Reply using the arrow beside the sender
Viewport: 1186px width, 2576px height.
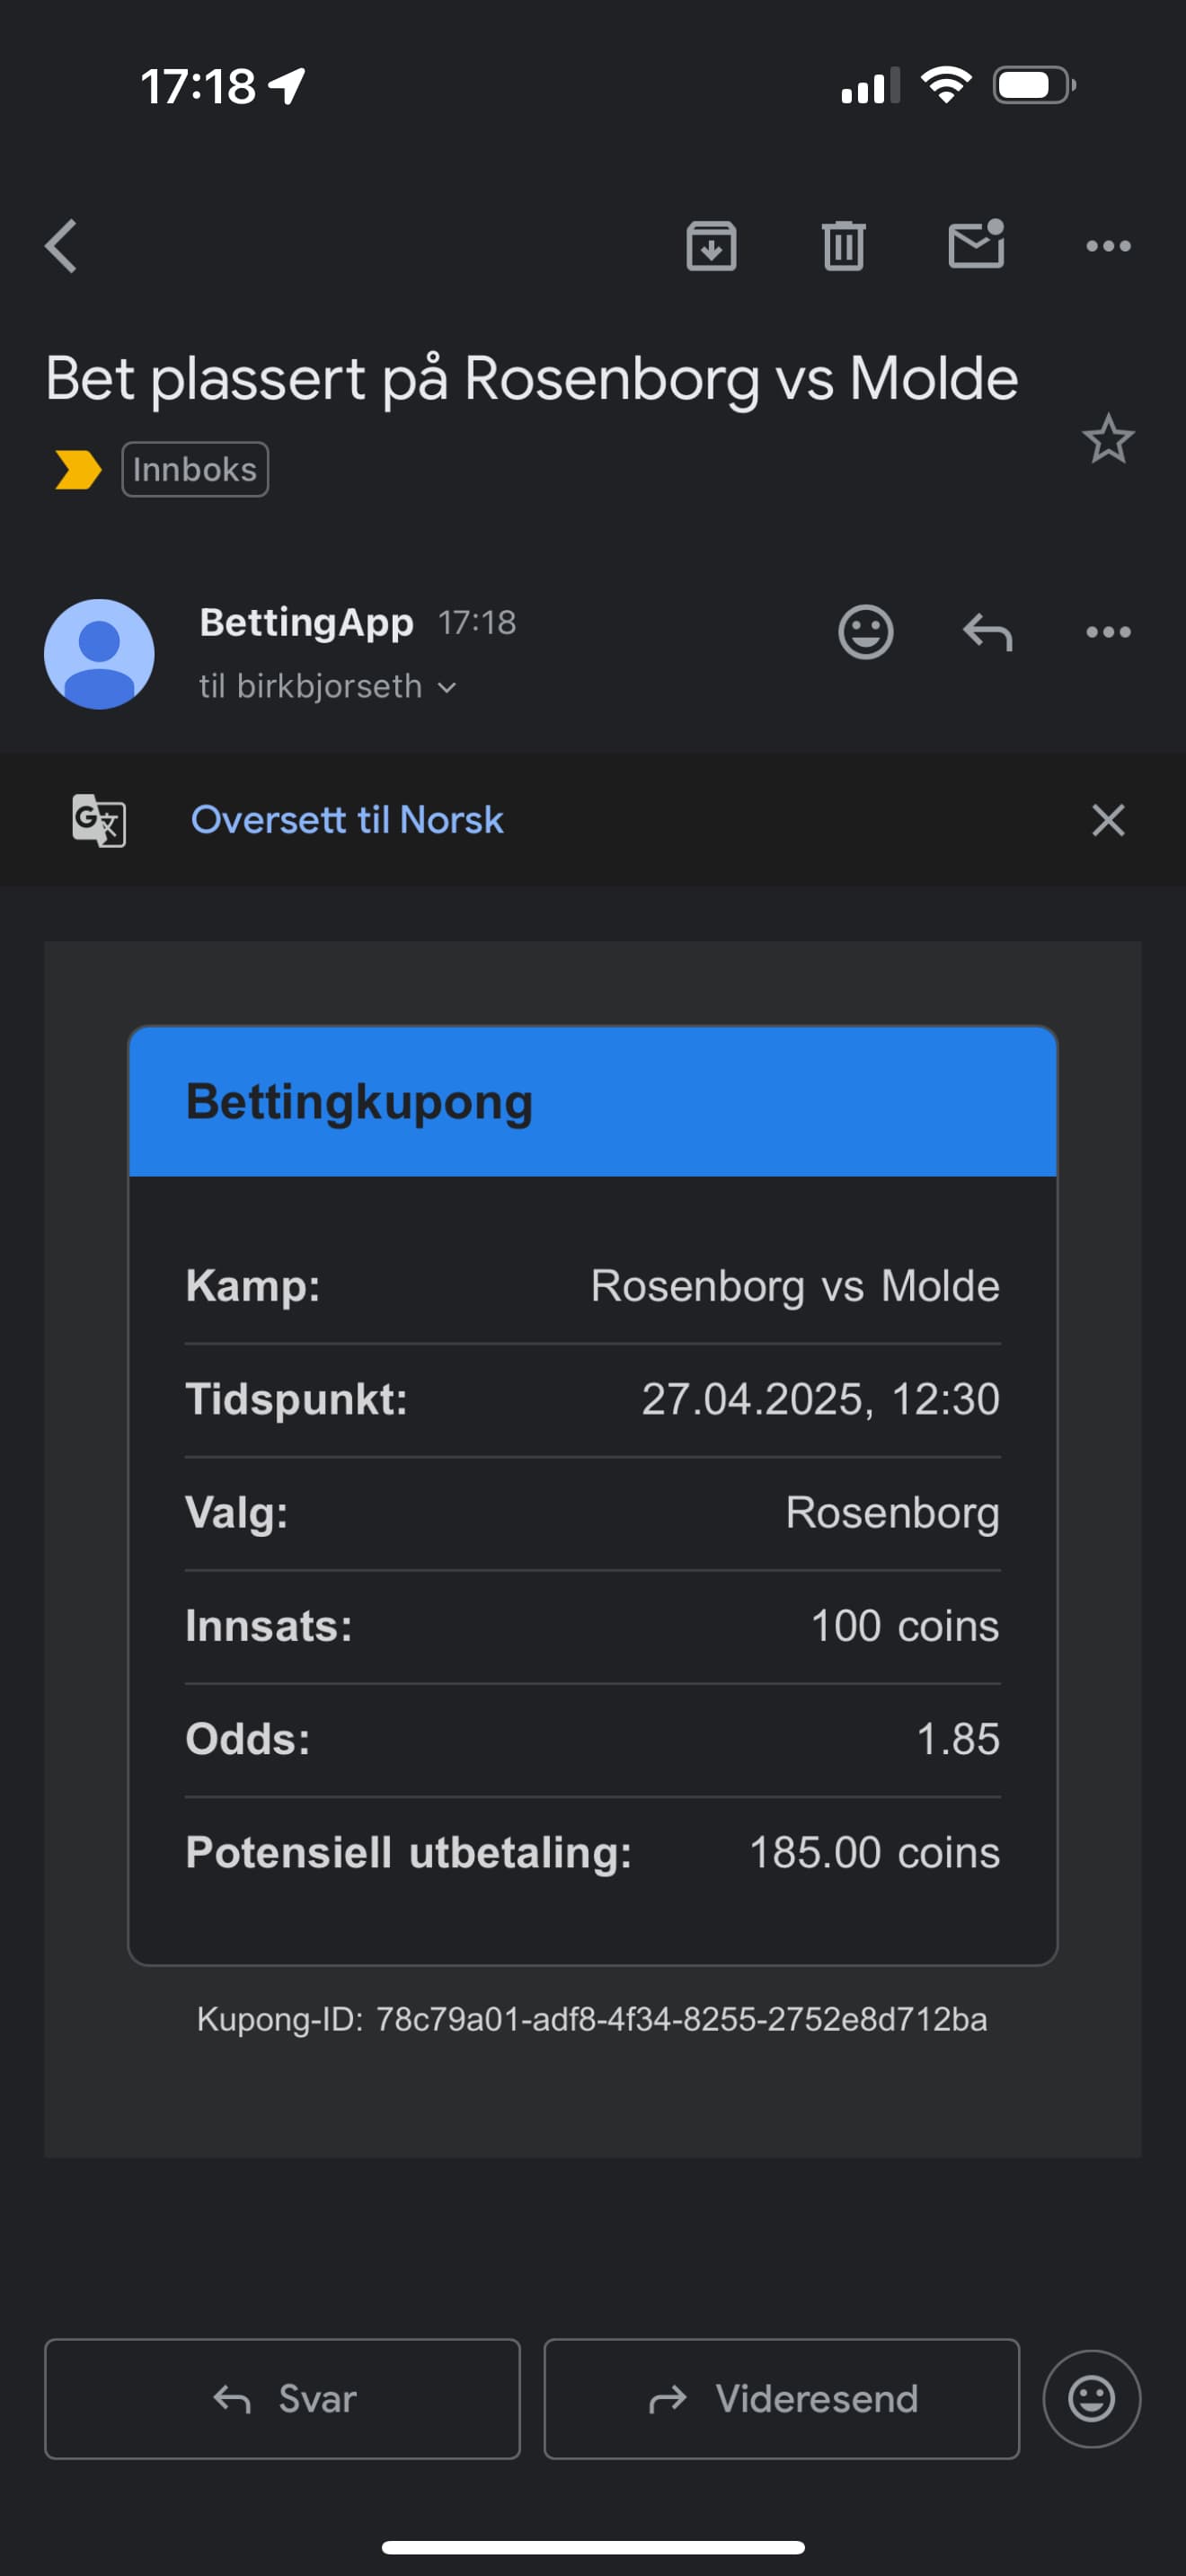click(x=987, y=632)
